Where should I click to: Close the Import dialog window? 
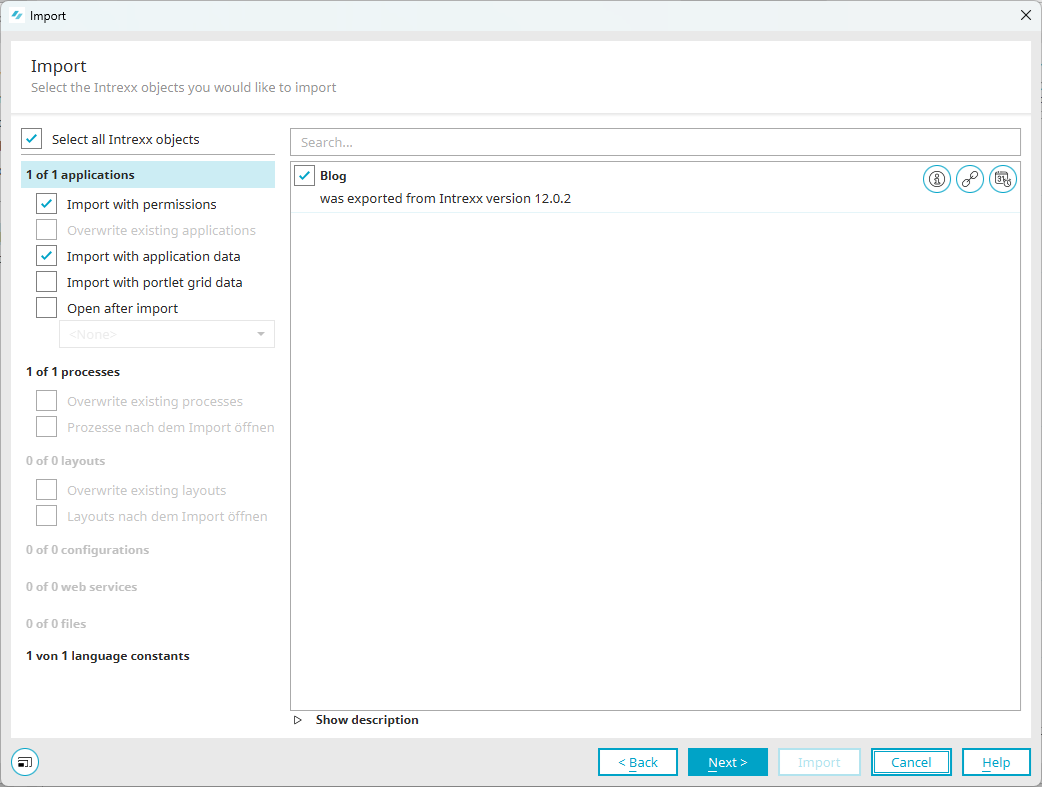tap(1025, 15)
